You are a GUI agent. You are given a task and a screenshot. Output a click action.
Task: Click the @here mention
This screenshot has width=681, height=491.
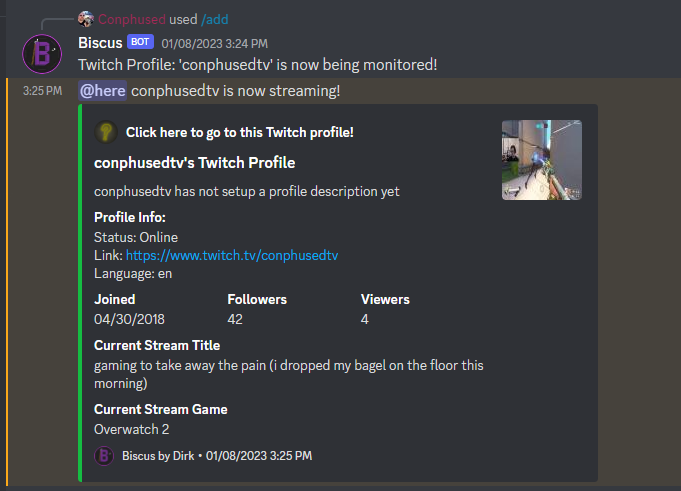(x=103, y=91)
